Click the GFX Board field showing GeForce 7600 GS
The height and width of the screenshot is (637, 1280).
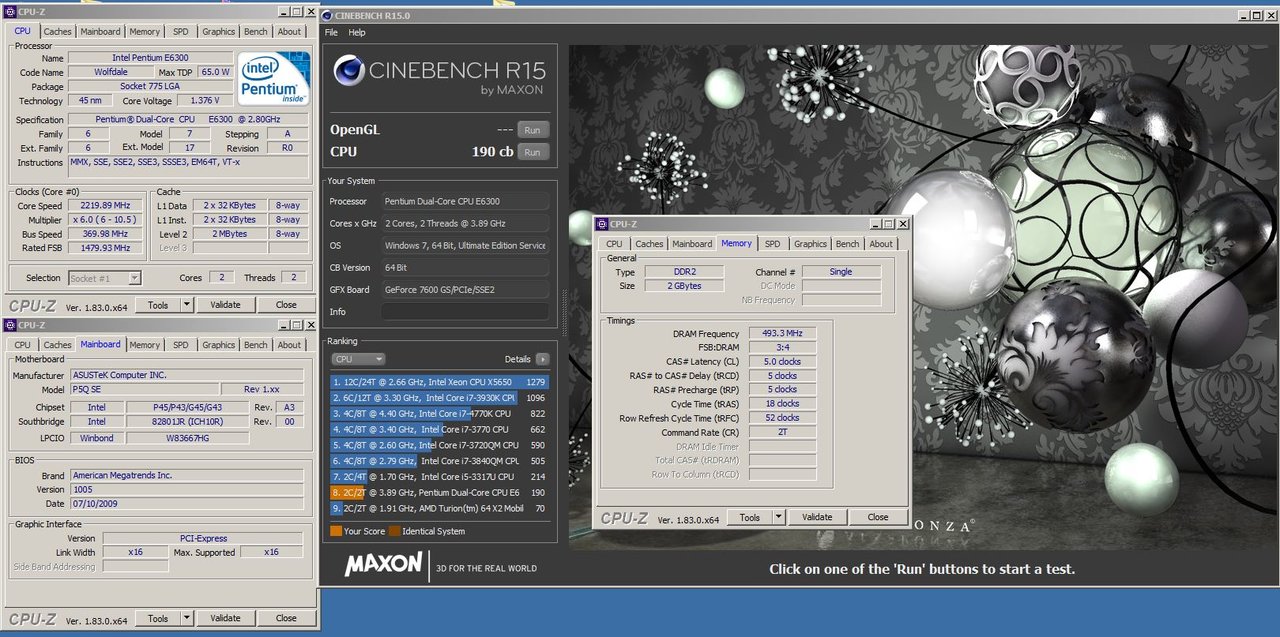465,290
